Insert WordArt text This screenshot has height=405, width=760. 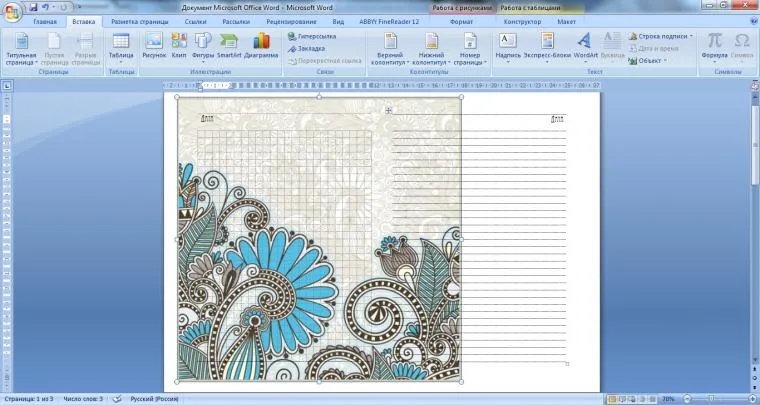pos(586,47)
